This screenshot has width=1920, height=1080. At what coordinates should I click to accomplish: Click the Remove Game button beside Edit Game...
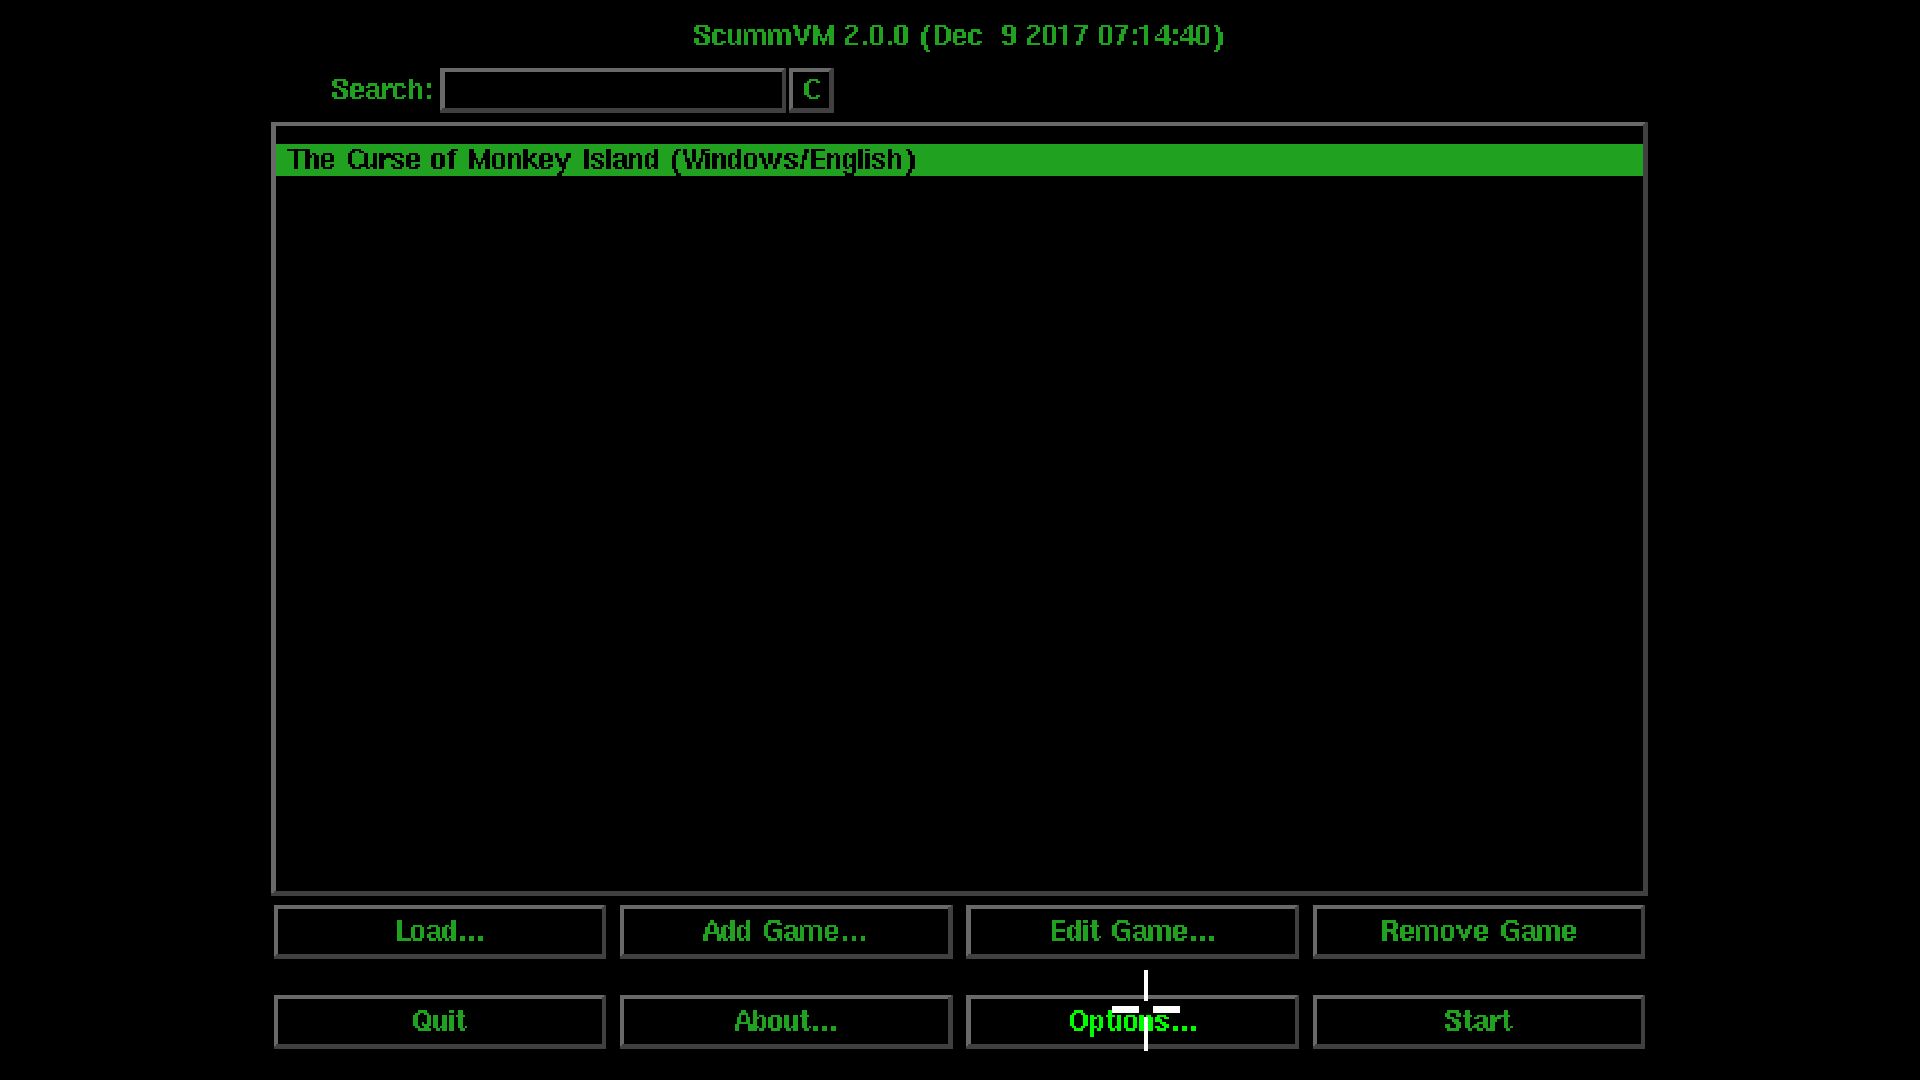tap(1478, 931)
